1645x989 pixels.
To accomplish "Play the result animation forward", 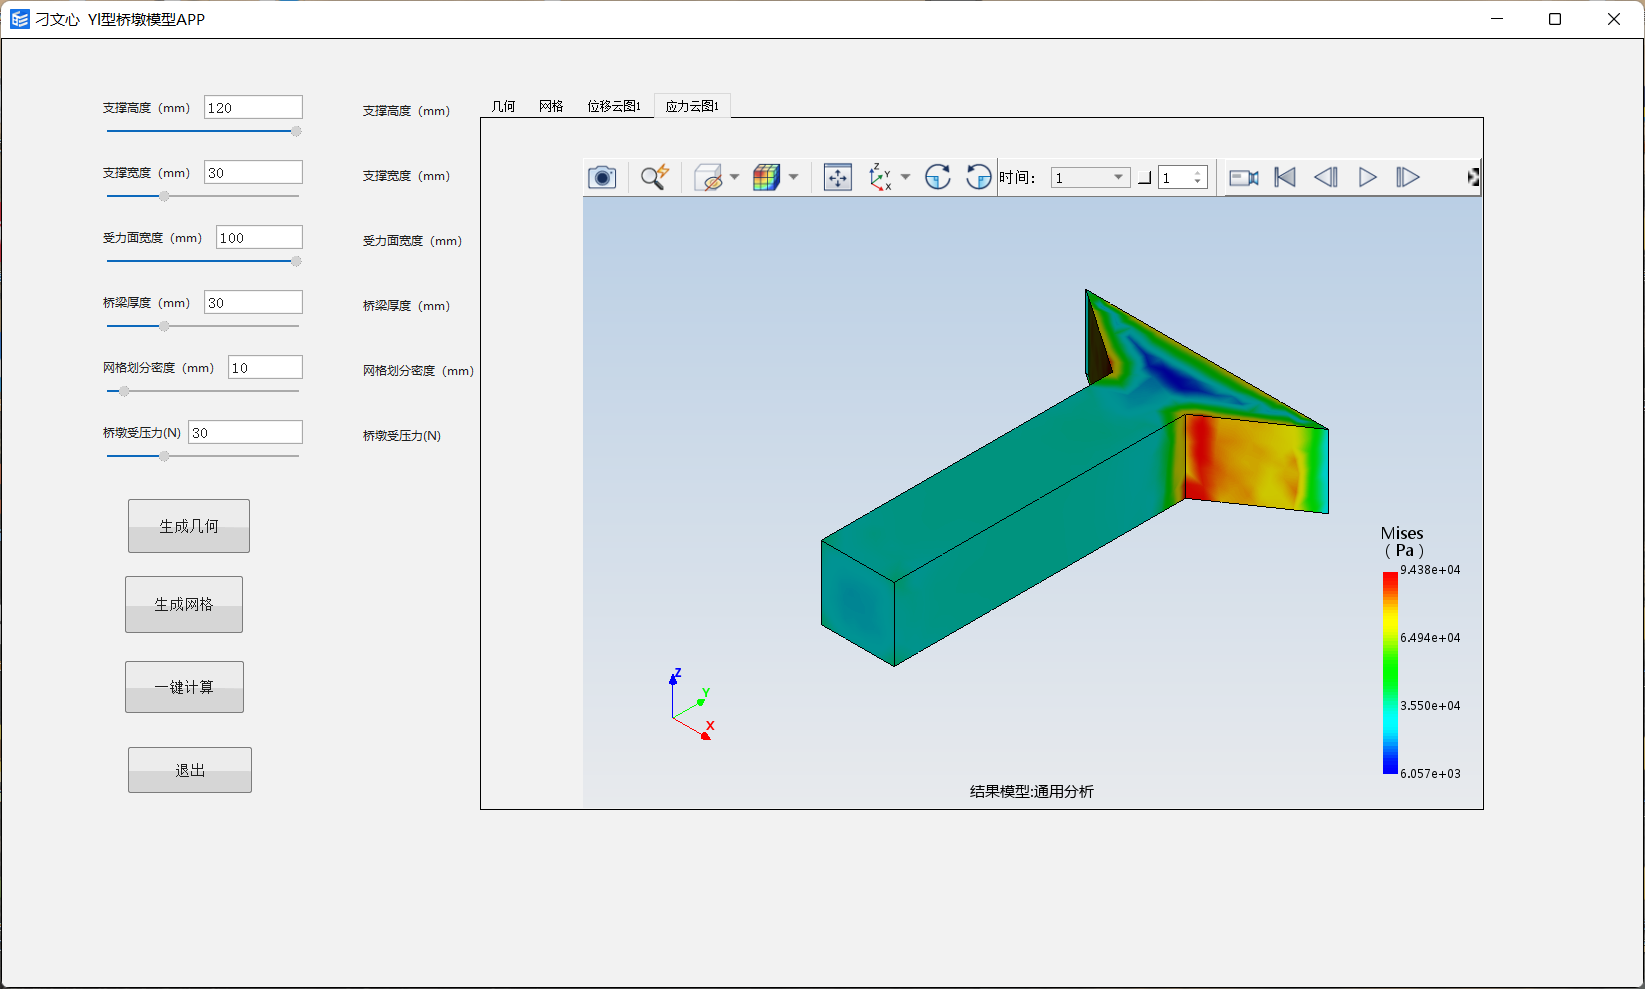I will [x=1367, y=178].
